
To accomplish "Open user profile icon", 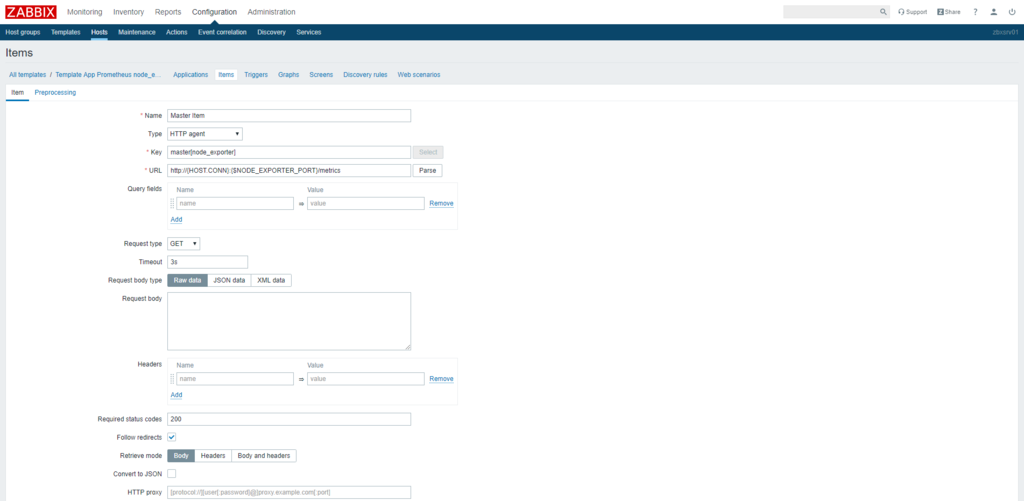I will point(994,12).
